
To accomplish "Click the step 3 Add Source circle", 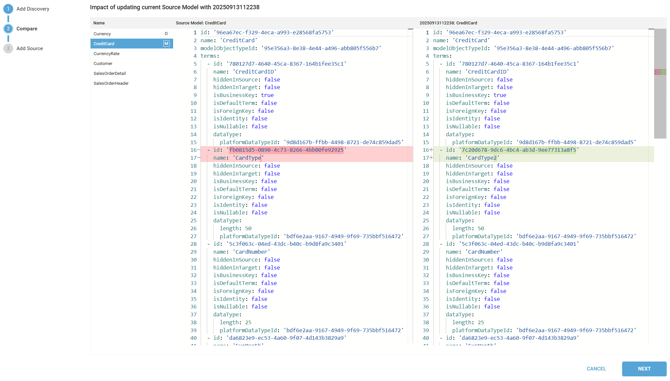I will [x=8, y=48].
